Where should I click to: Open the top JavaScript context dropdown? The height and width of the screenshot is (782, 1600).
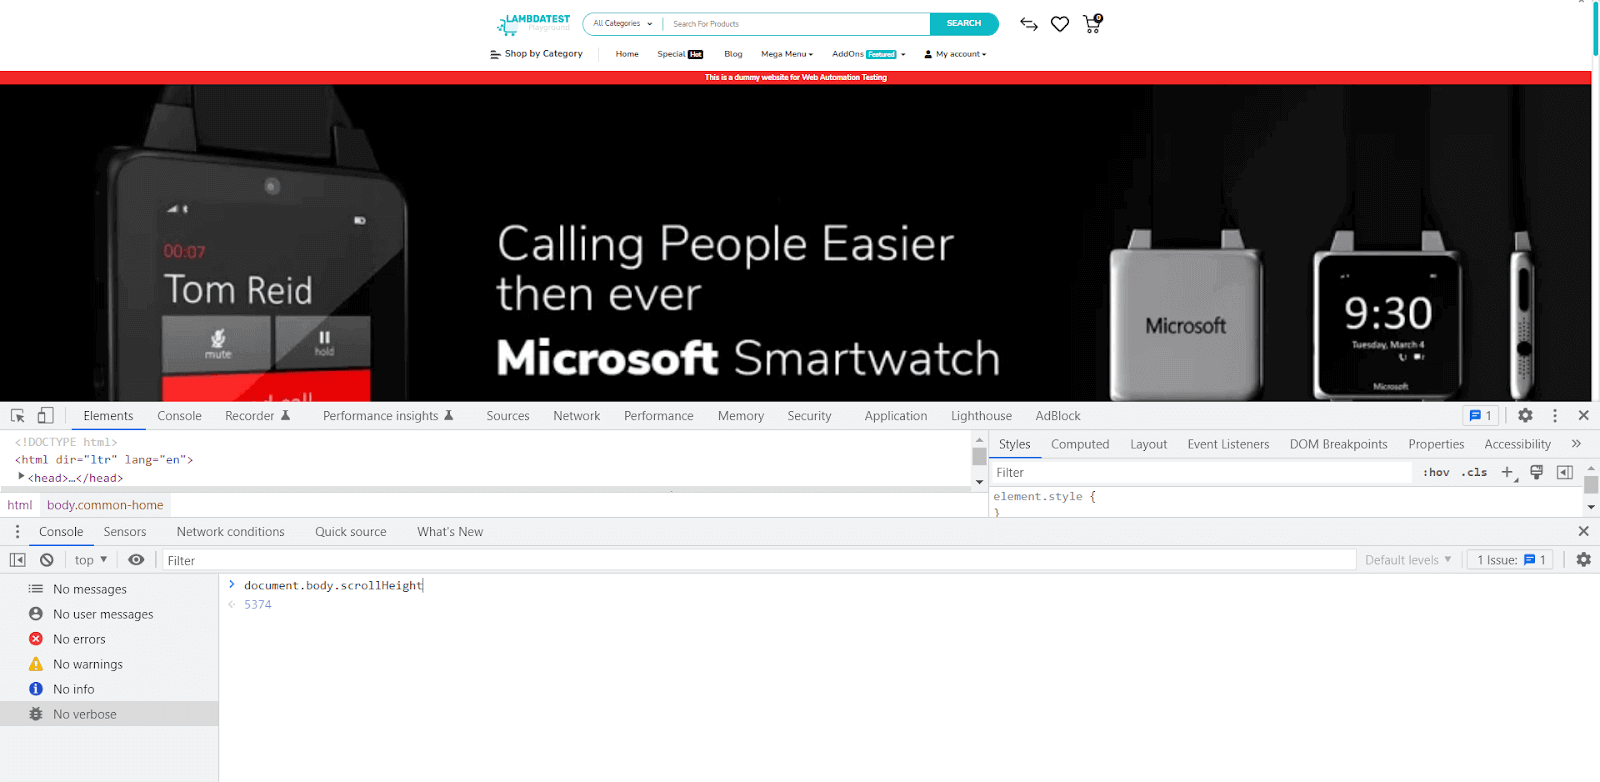[x=90, y=560]
